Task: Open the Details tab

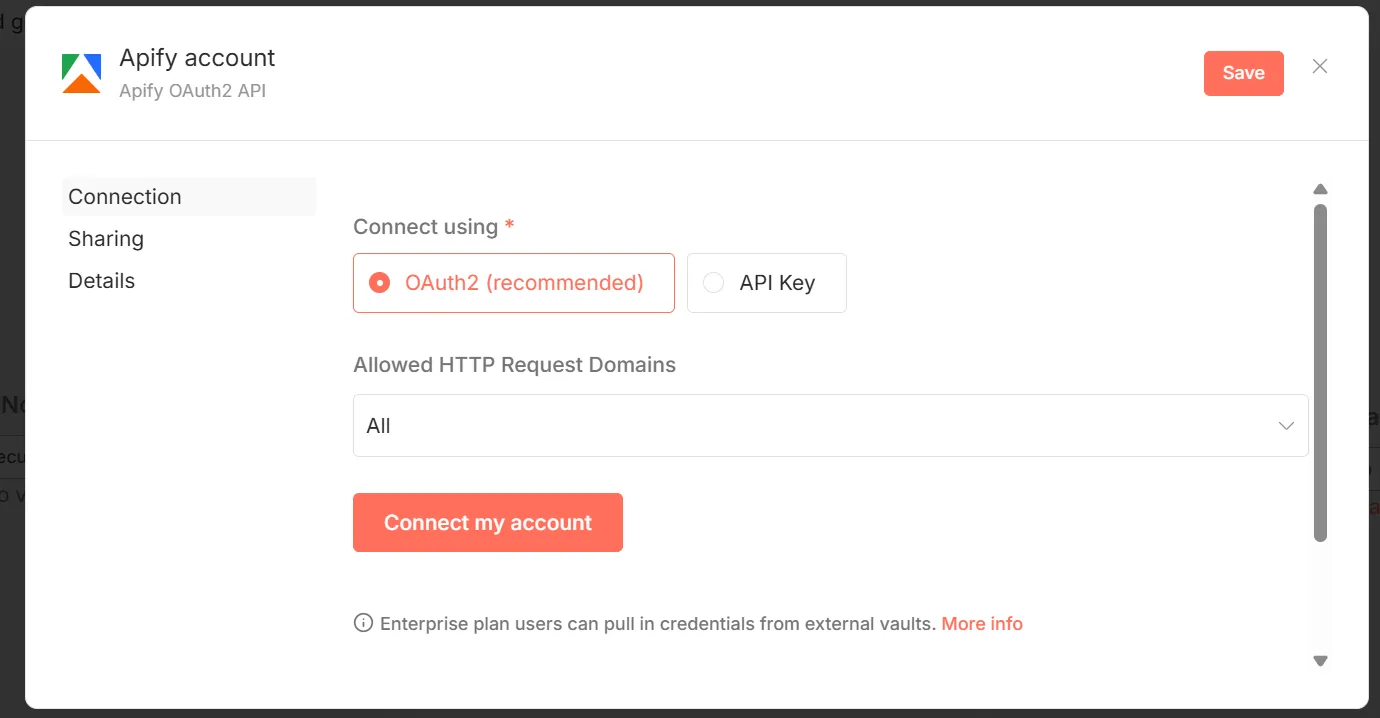Action: (x=101, y=280)
